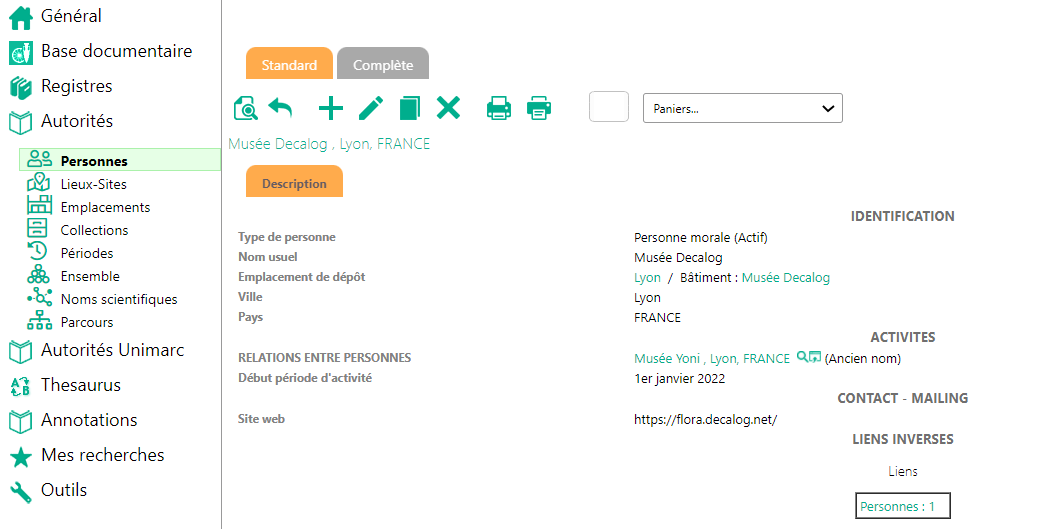Switch to the Standard tab
This screenshot has height=529, width=1057.
click(289, 63)
